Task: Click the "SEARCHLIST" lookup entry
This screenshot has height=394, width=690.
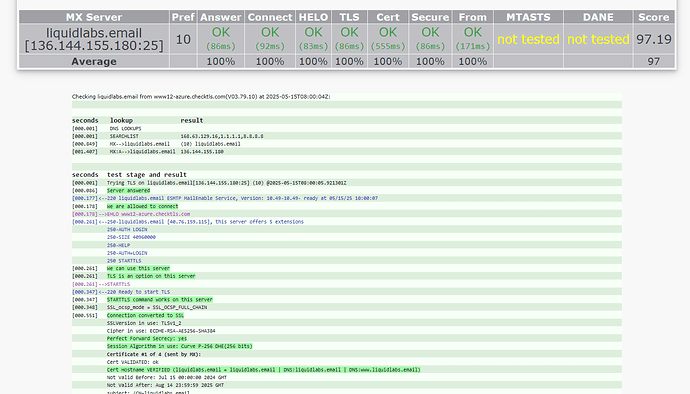Action: 124,136
